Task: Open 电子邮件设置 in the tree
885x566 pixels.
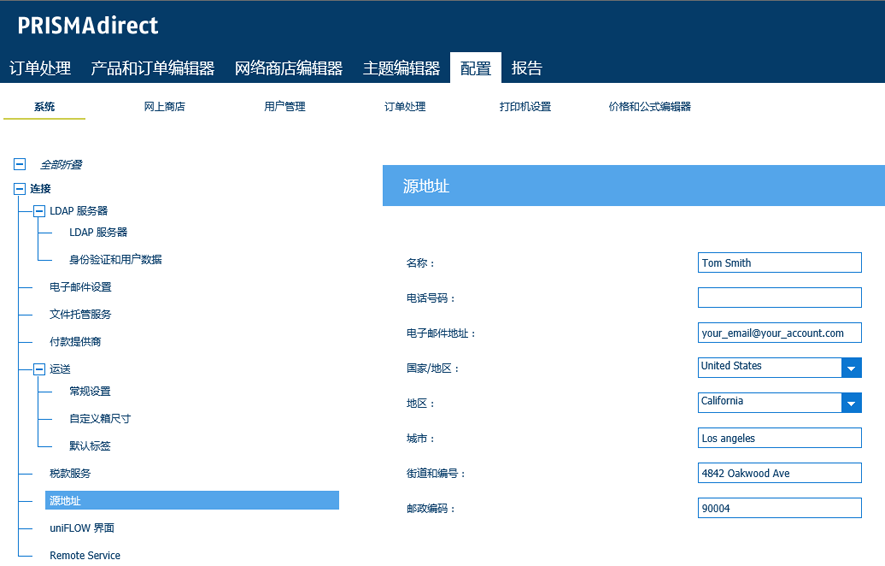Action: click(80, 287)
